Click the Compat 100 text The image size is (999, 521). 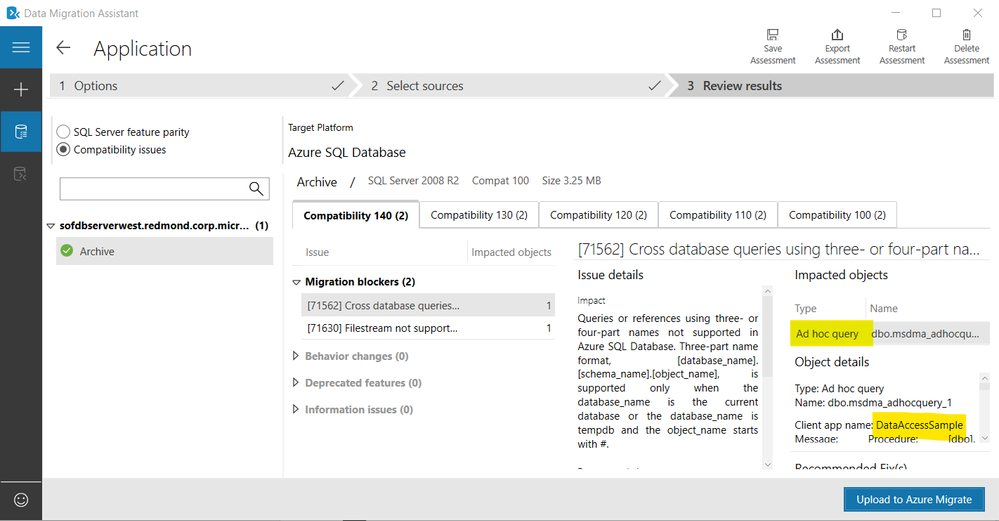(x=500, y=181)
